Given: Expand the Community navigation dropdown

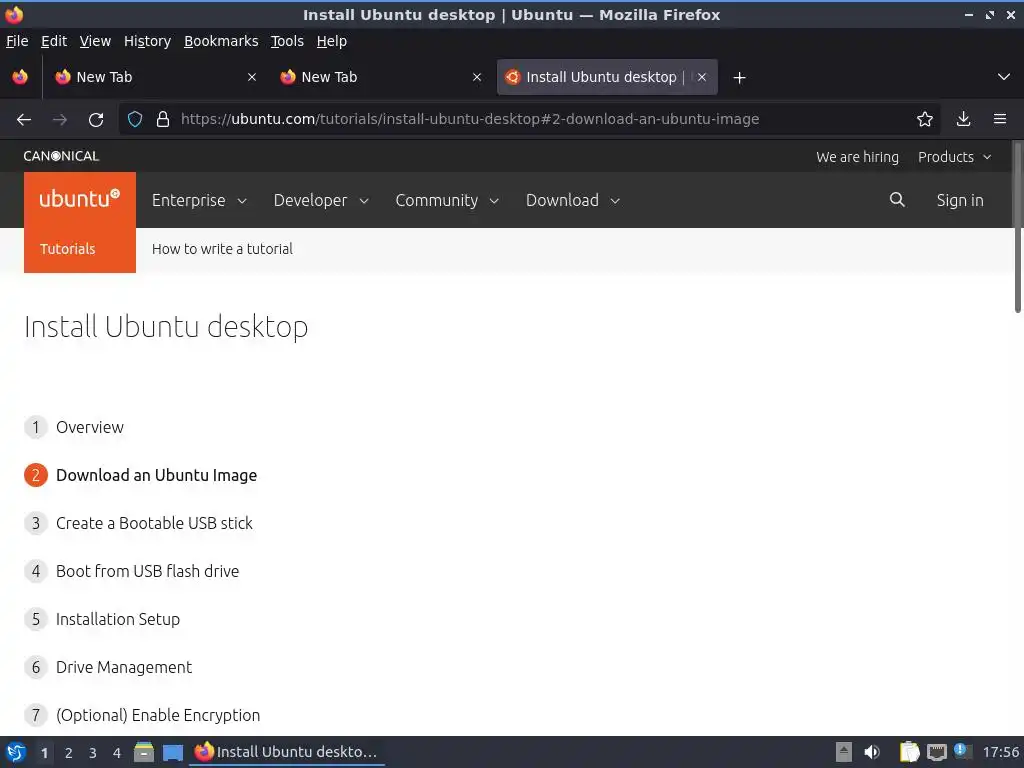Looking at the screenshot, I should click(x=447, y=200).
